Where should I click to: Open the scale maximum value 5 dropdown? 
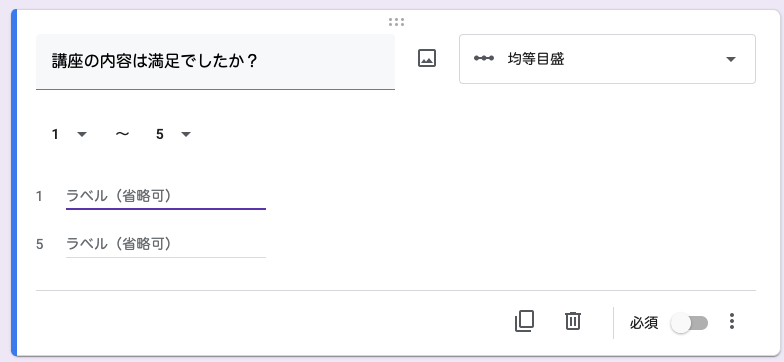(173, 134)
